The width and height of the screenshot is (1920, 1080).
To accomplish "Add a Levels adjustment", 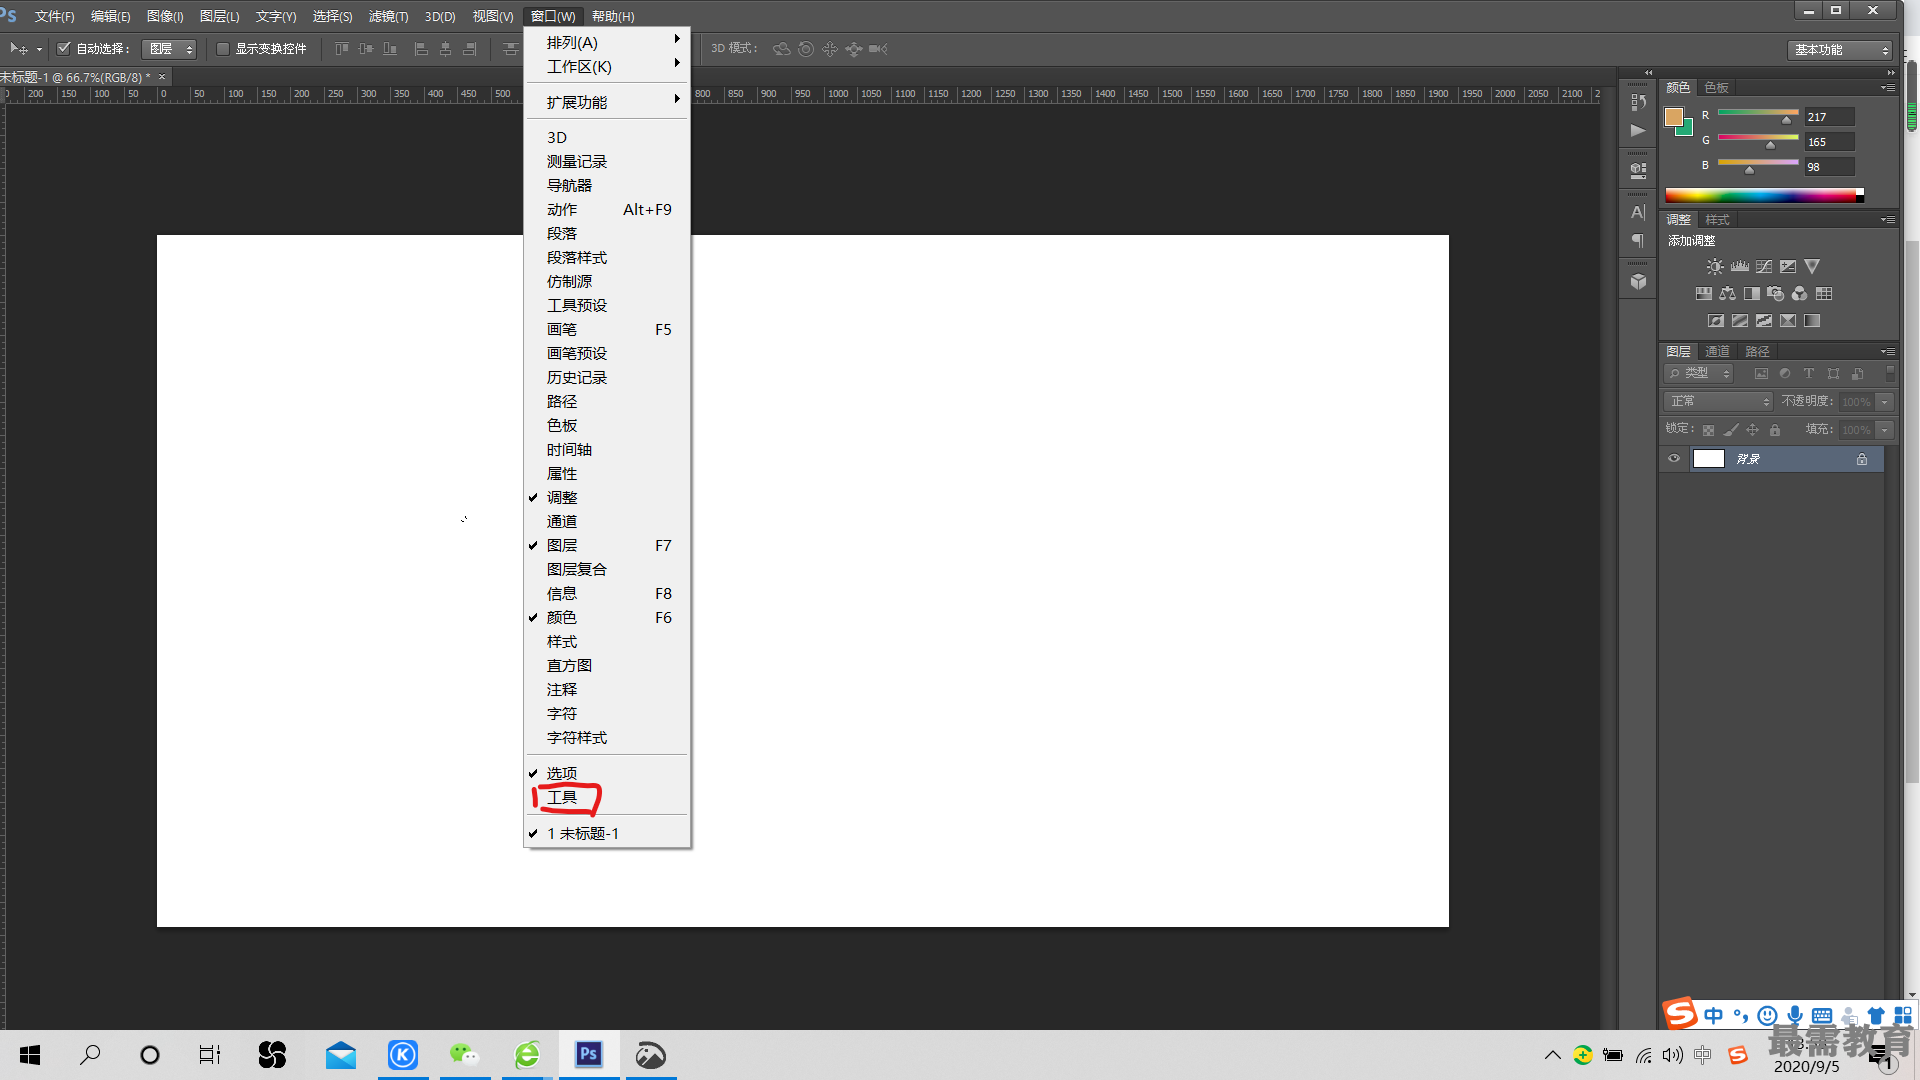I will (x=1740, y=267).
